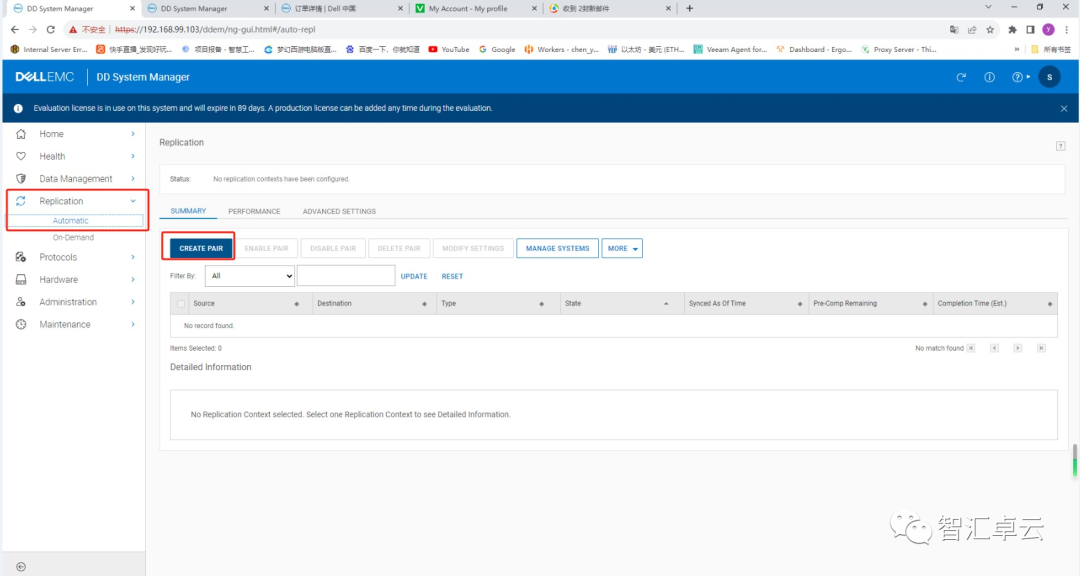Click the Protocols icon in sidebar

(21, 257)
